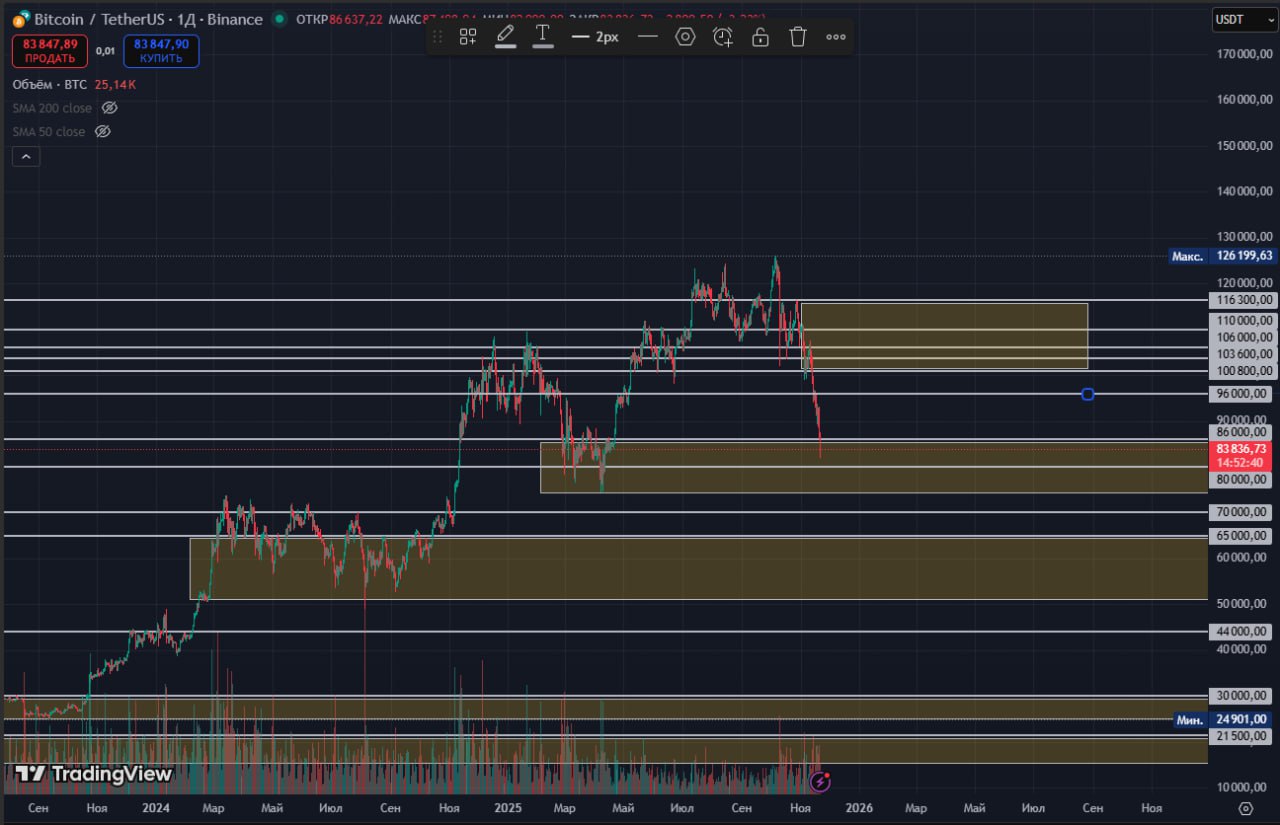Add alert using the clock icon

(723, 37)
